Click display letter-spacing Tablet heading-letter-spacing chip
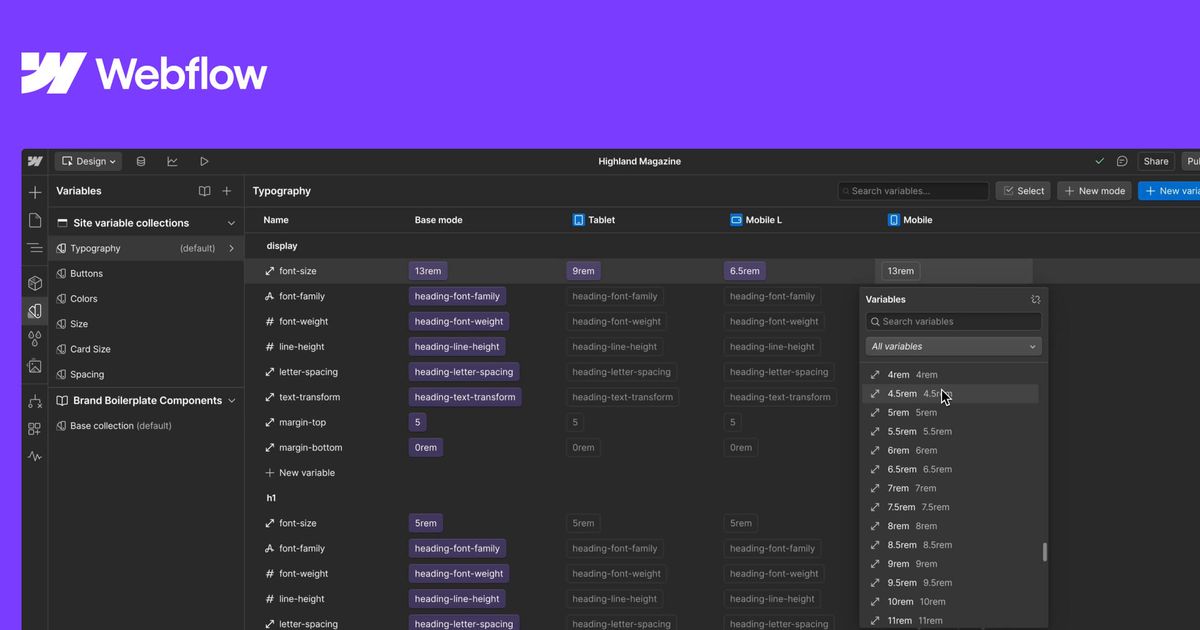Viewport: 1200px width, 630px height. pyautogui.click(x=622, y=372)
